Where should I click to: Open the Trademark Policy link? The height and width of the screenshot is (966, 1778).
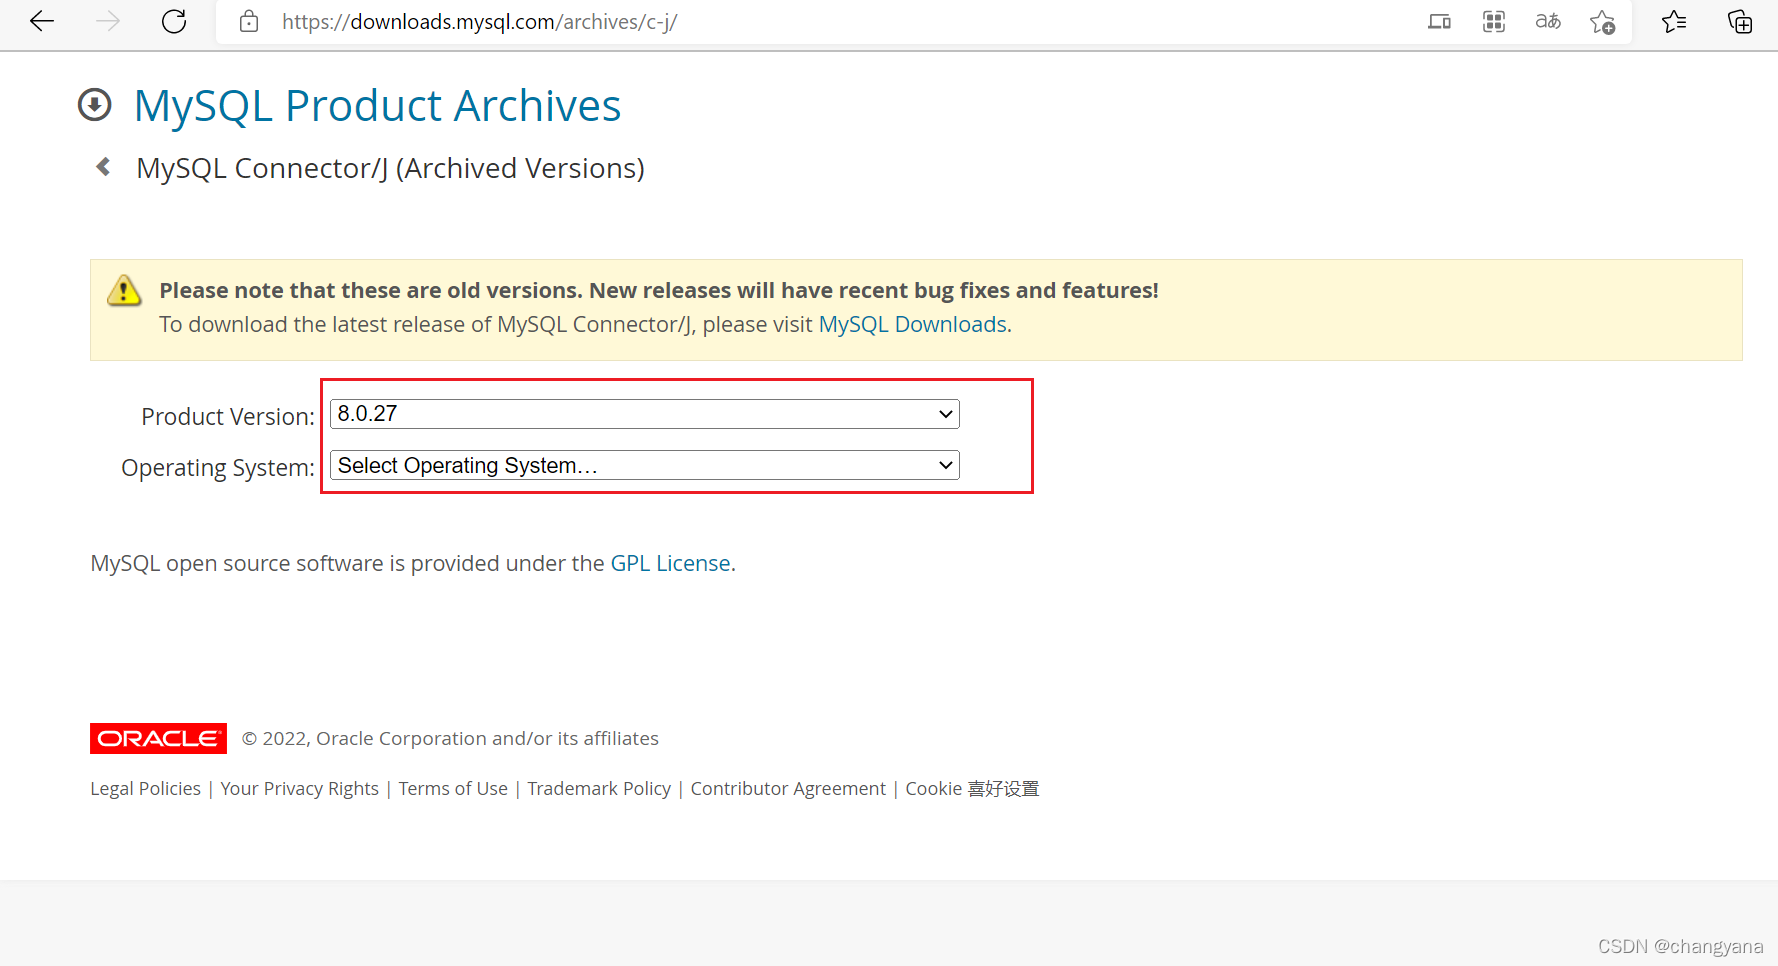click(x=599, y=788)
